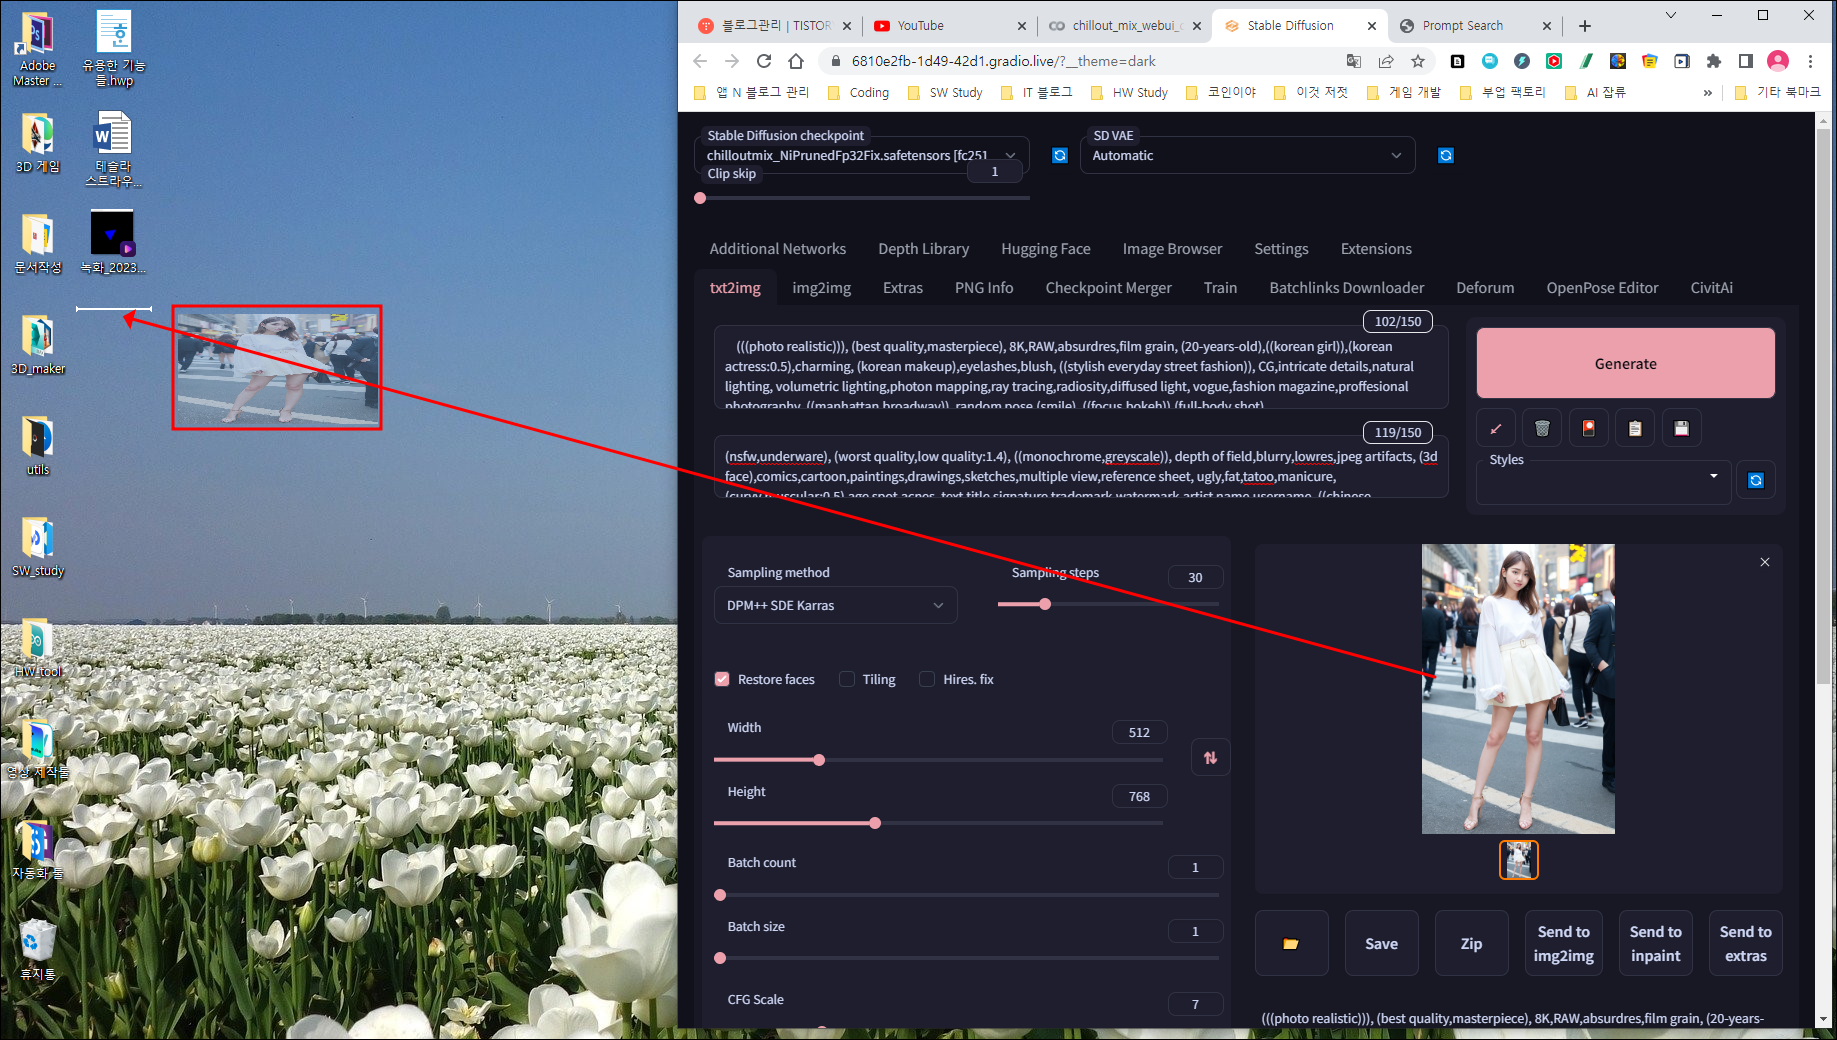
Task: Bookmark this page with the star icon
Action: tap(1418, 61)
